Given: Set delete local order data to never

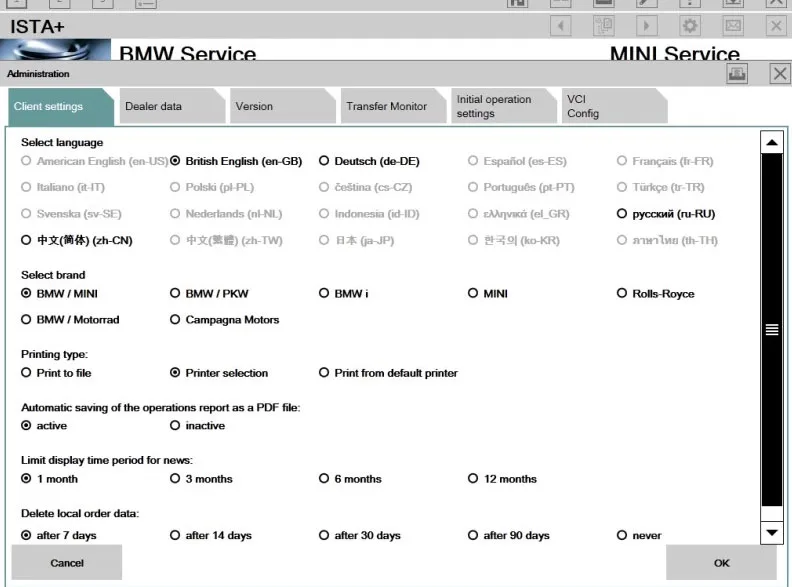Looking at the screenshot, I should [x=639, y=535].
